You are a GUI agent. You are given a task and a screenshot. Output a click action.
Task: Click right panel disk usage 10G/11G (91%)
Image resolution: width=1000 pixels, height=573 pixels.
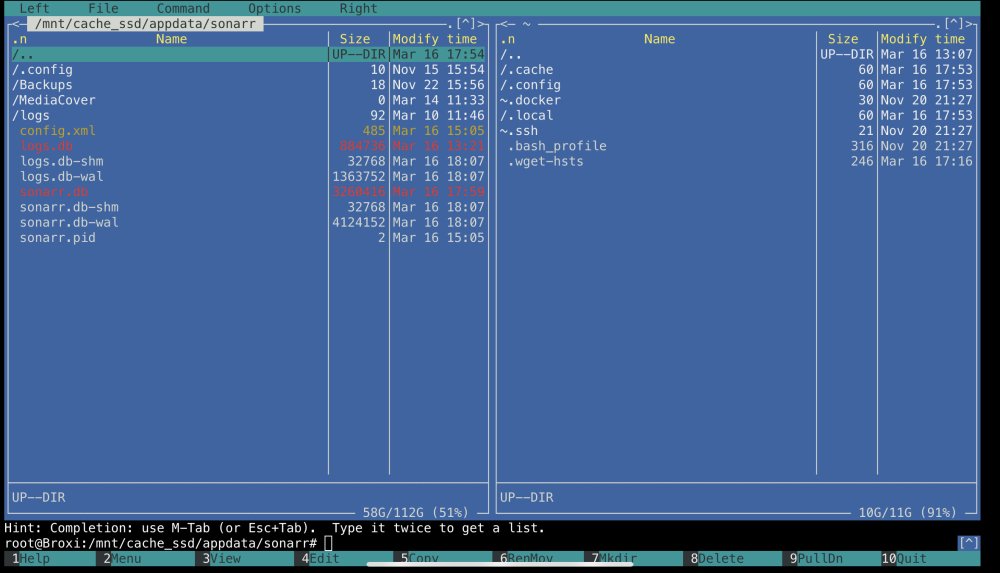point(907,512)
